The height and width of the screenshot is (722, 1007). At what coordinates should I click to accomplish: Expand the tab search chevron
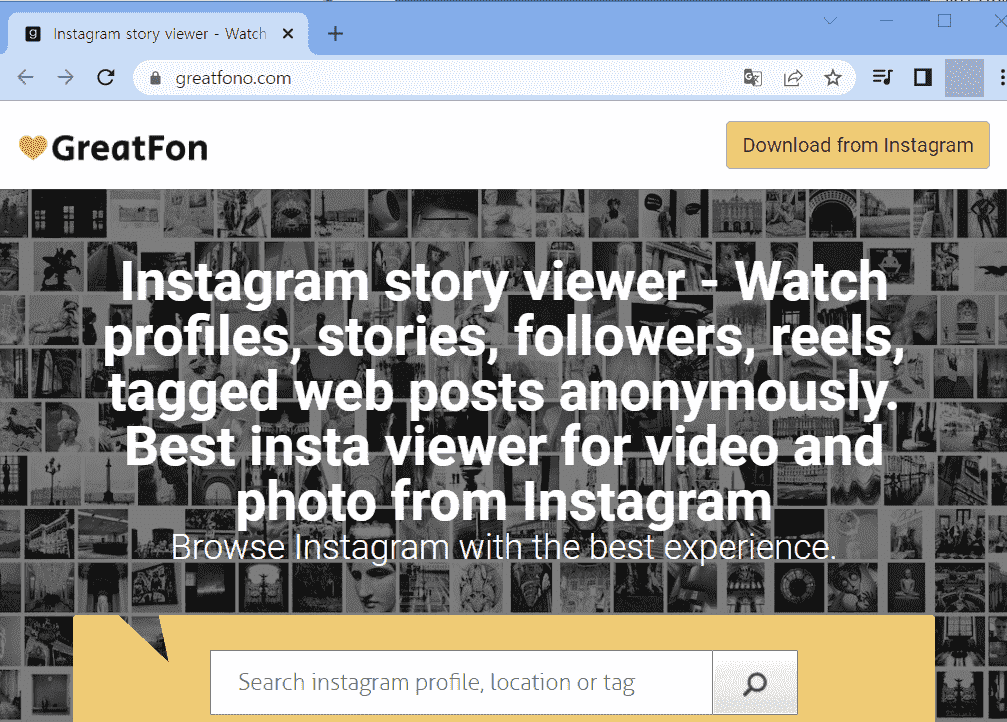tap(830, 21)
